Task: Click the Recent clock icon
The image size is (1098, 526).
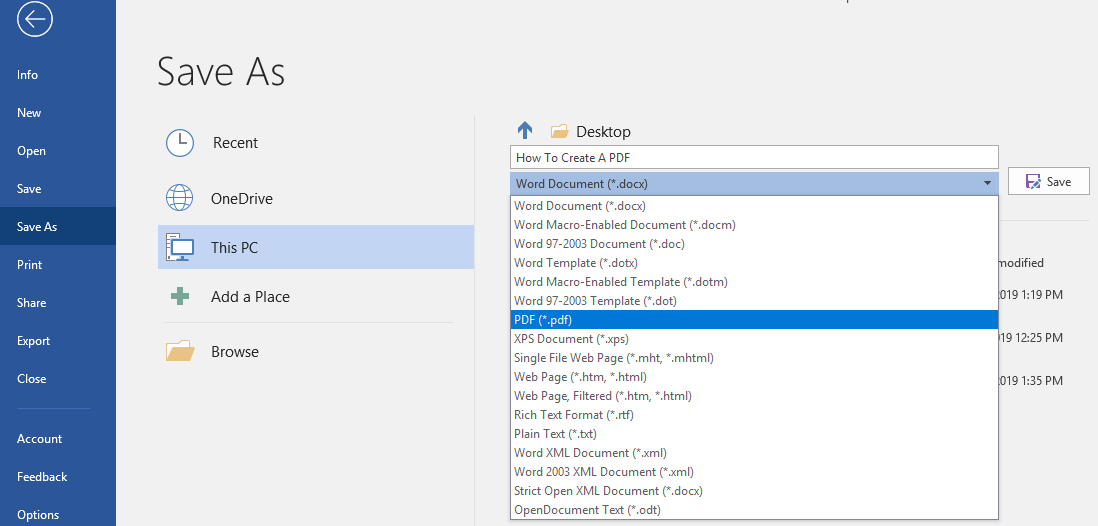Action: (180, 143)
